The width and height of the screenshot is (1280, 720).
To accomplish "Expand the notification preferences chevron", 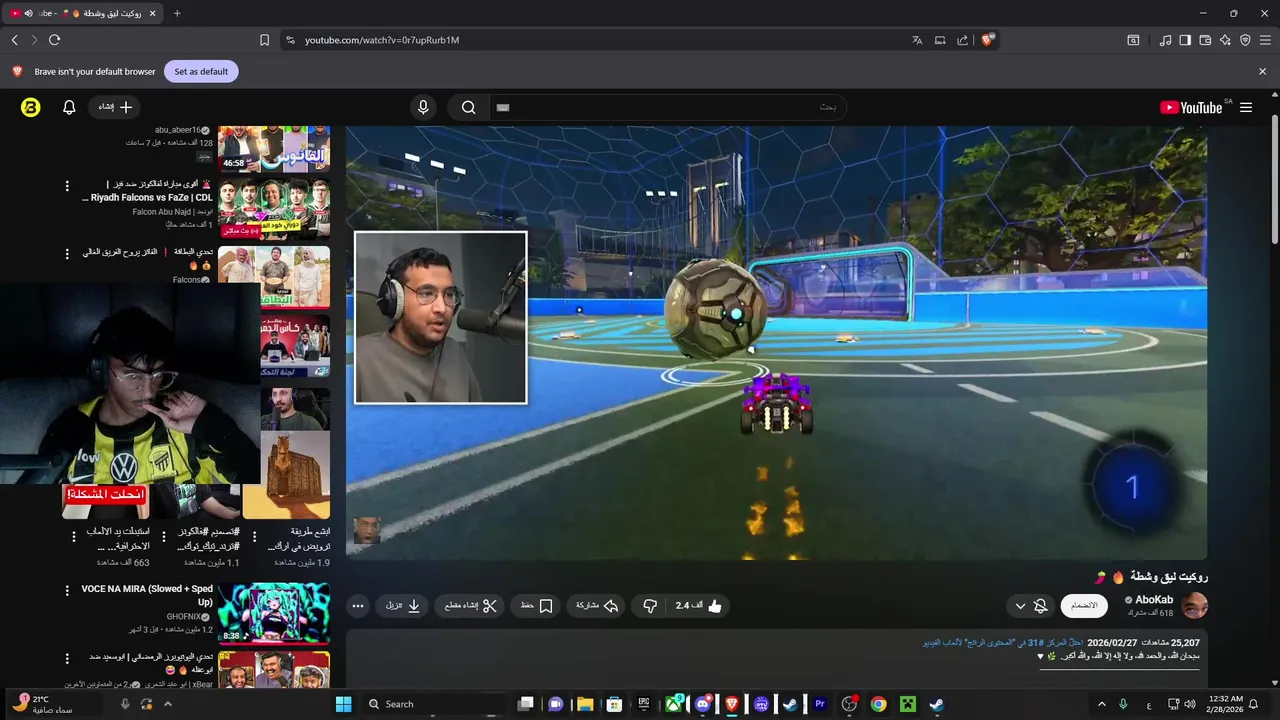I will pos(1020,606).
